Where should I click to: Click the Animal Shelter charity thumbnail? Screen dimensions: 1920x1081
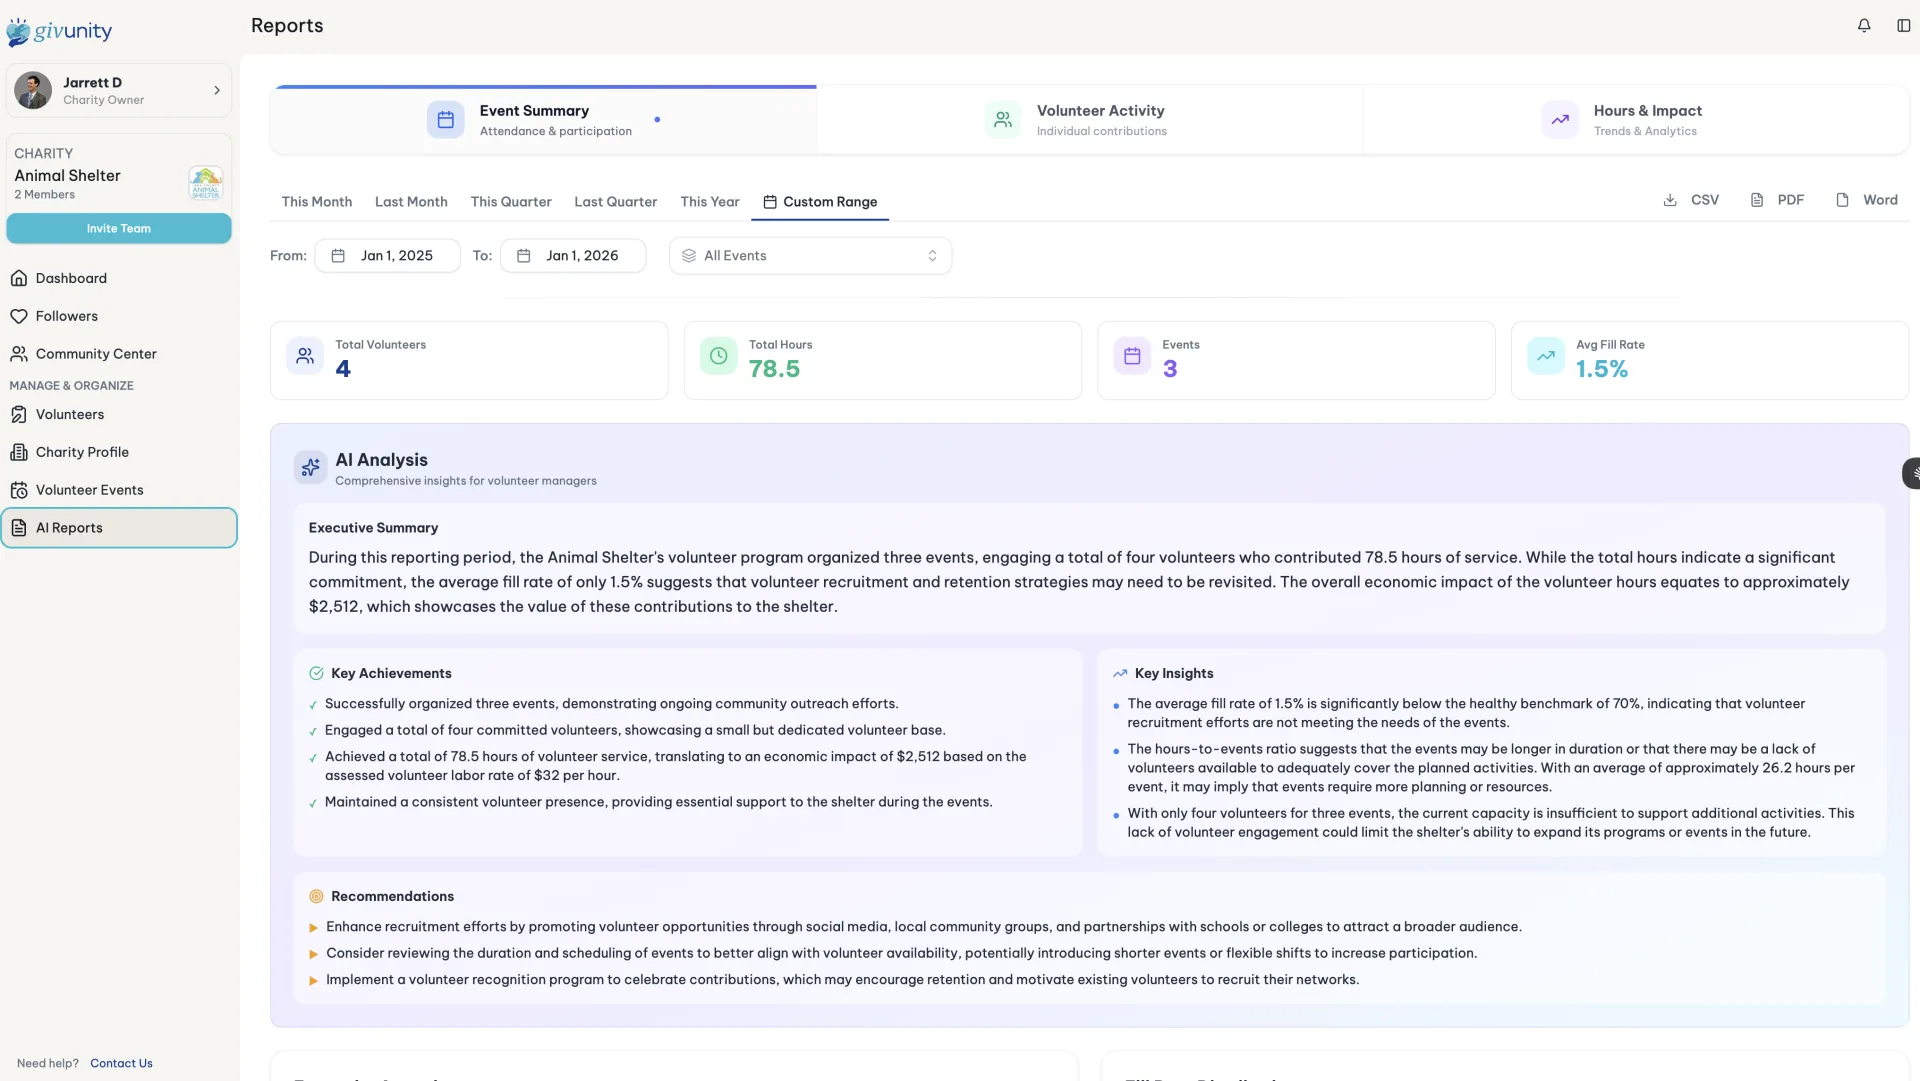tap(204, 183)
